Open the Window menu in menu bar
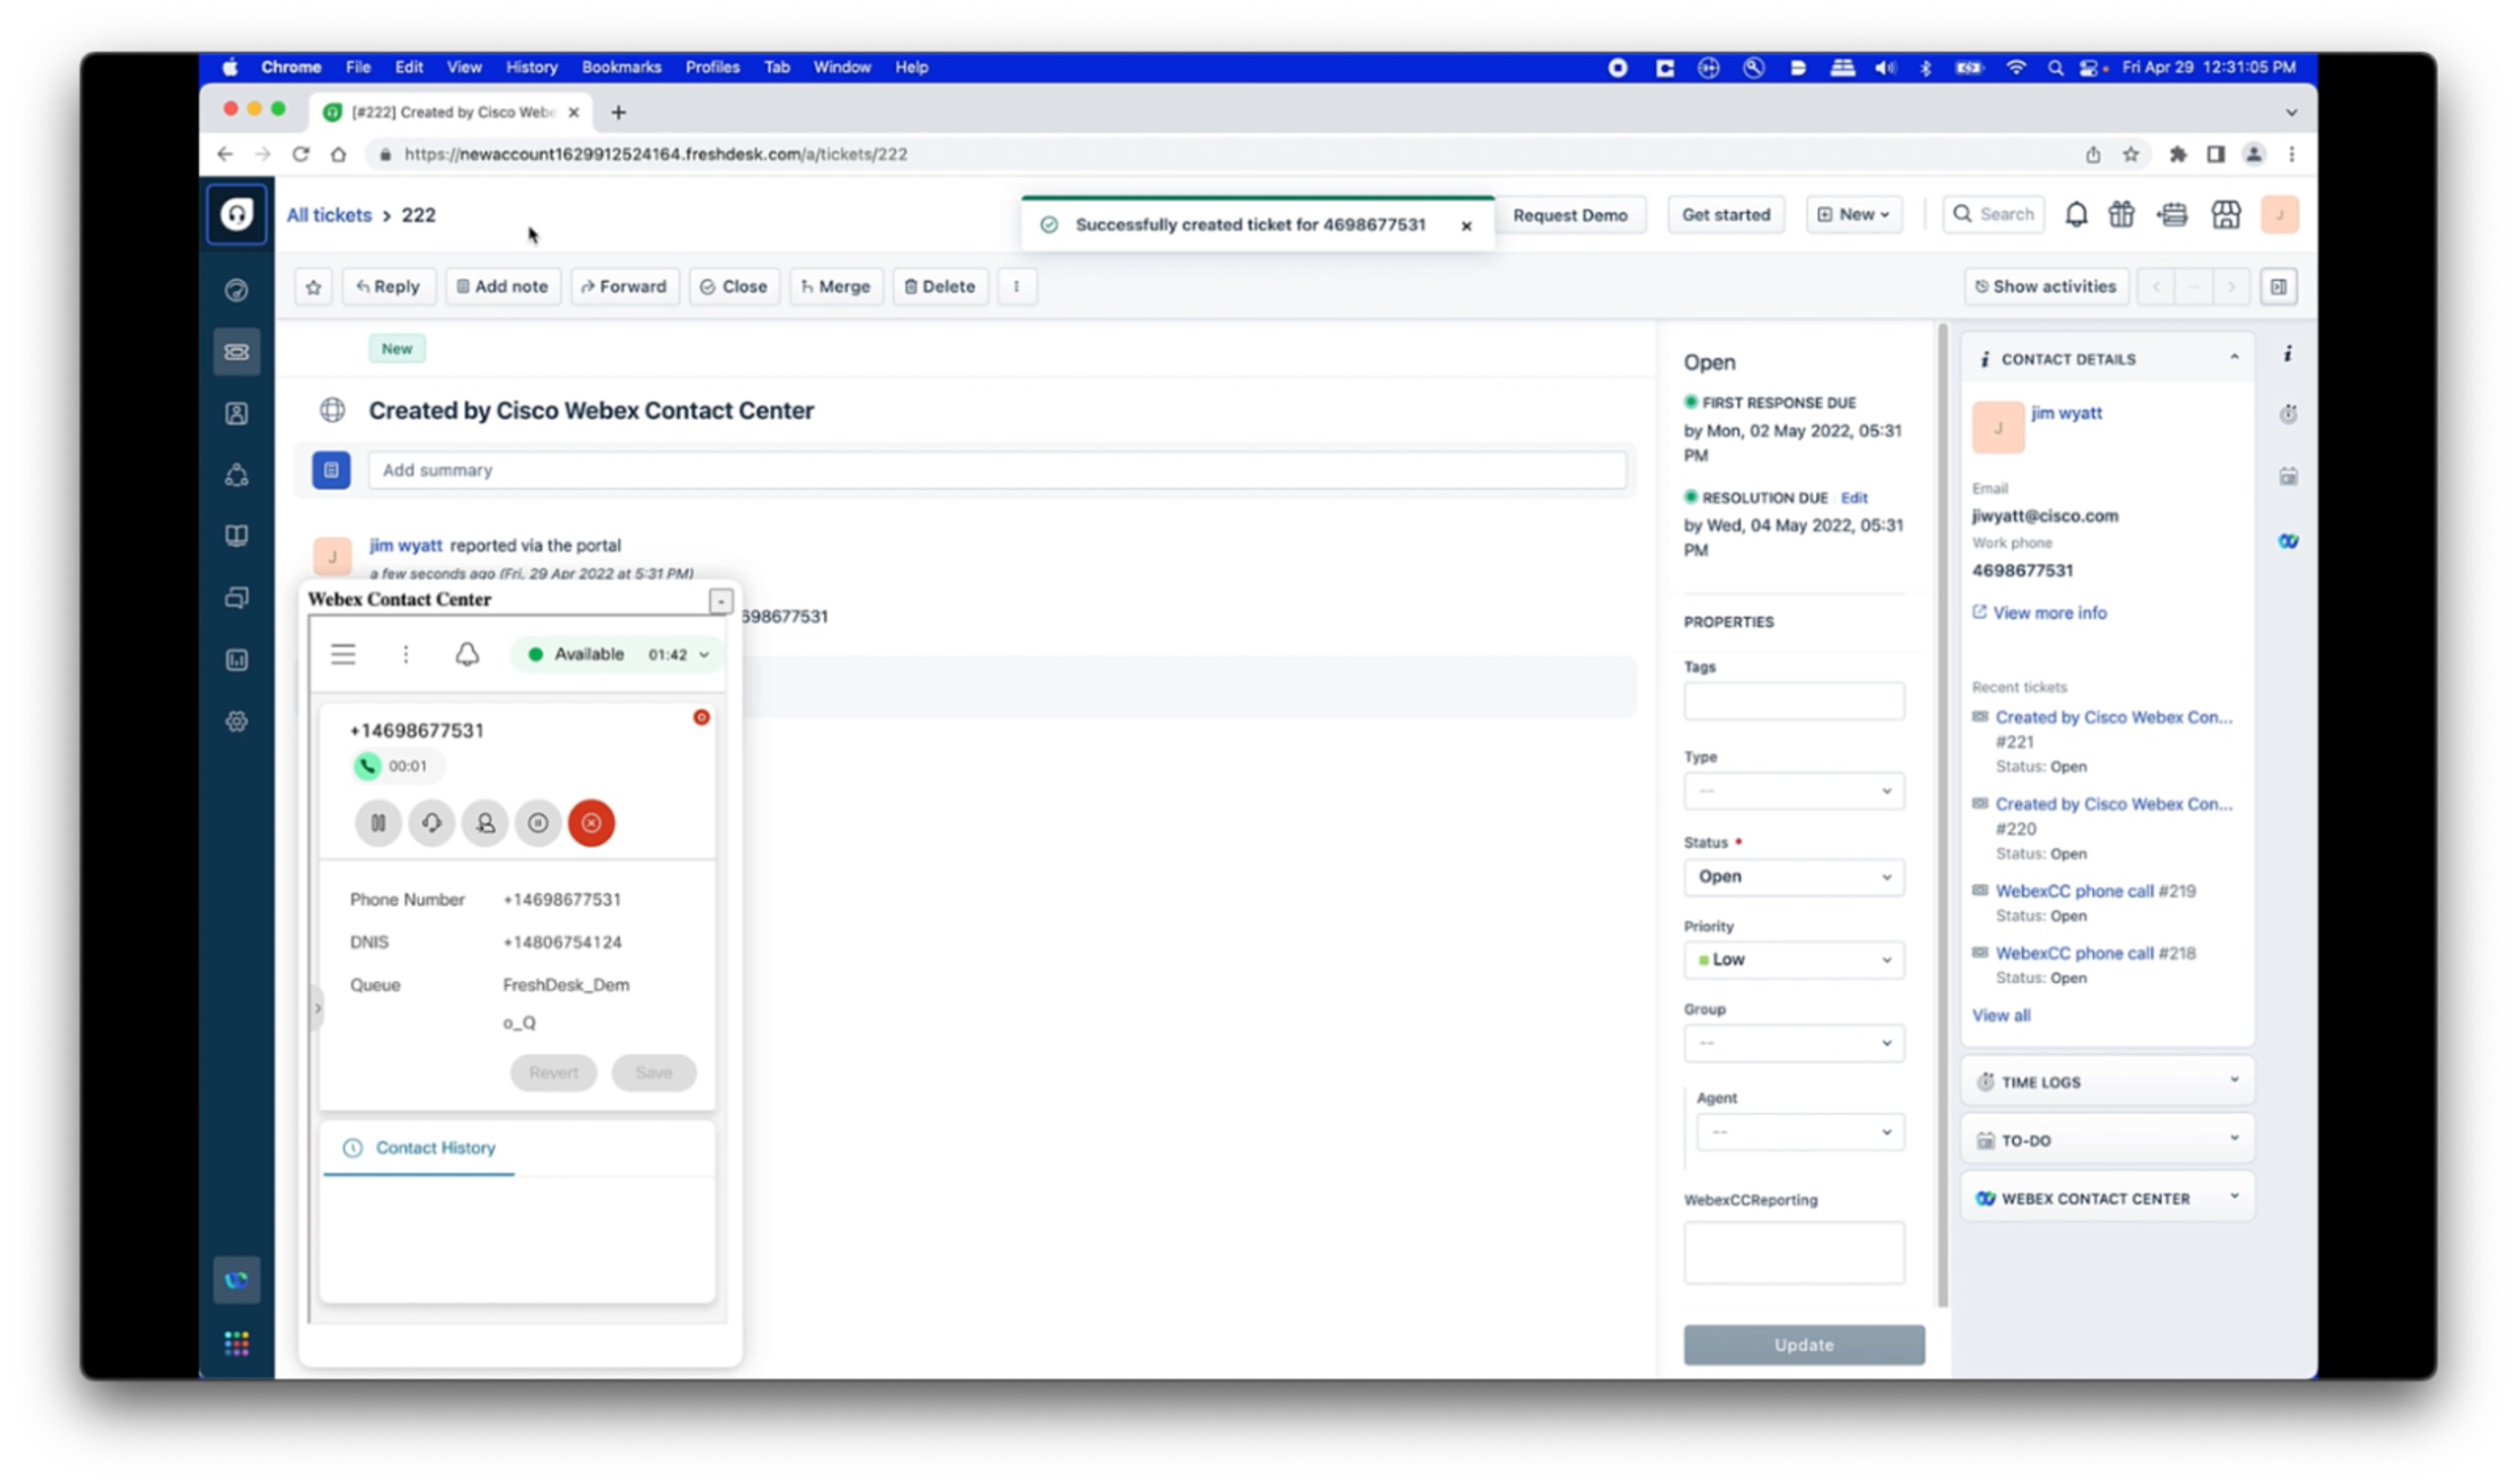The height and width of the screenshot is (1484, 2514). pyautogui.click(x=841, y=67)
